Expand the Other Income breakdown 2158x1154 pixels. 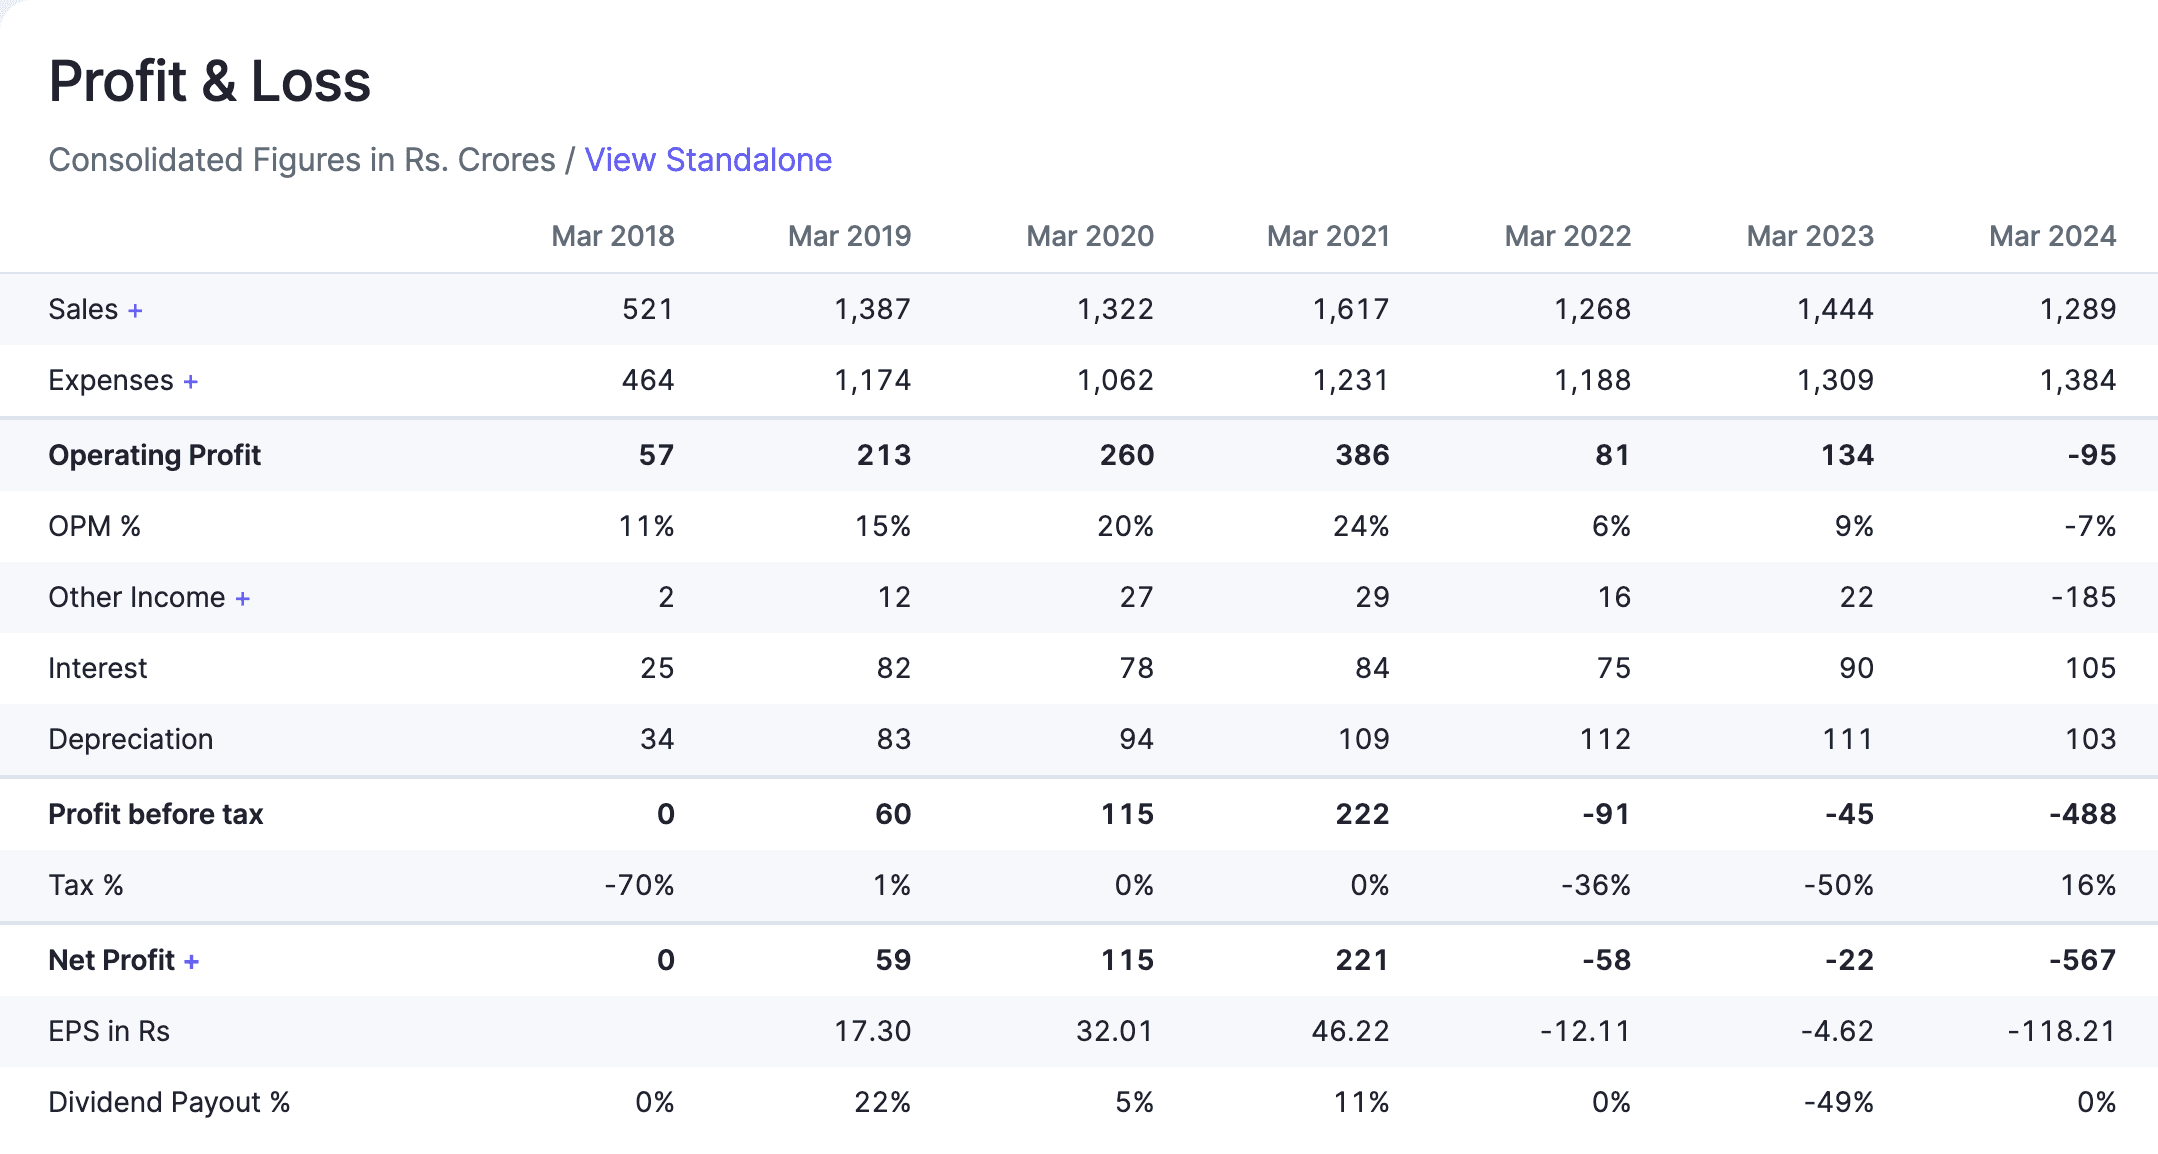click(242, 596)
